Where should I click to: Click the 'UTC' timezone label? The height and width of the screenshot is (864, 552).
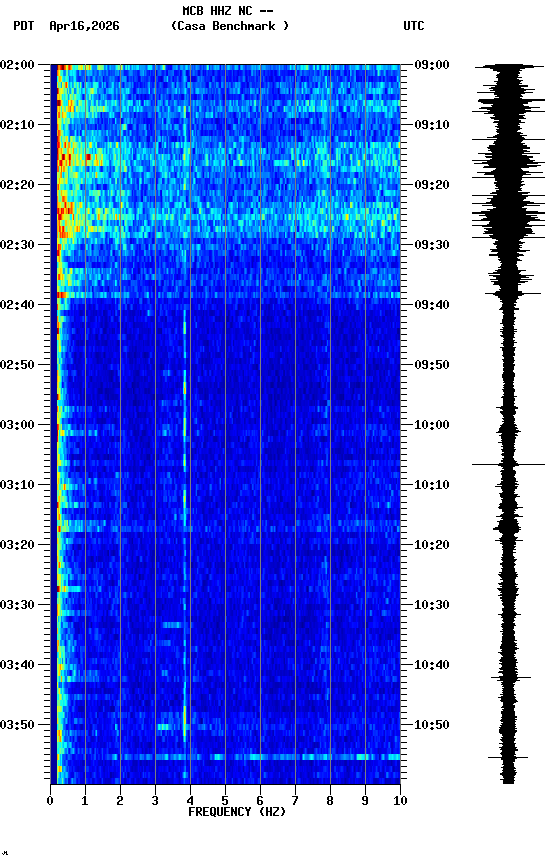coord(414,26)
